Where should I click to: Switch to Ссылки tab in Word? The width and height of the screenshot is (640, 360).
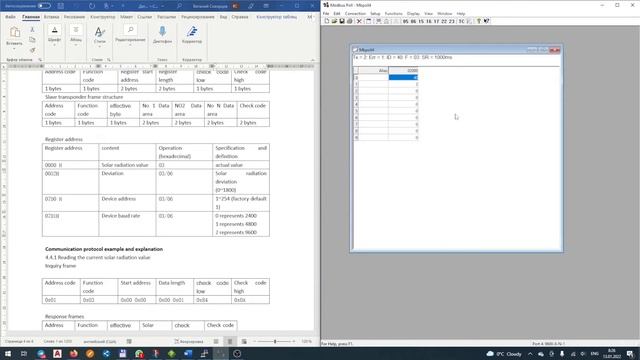144,17
